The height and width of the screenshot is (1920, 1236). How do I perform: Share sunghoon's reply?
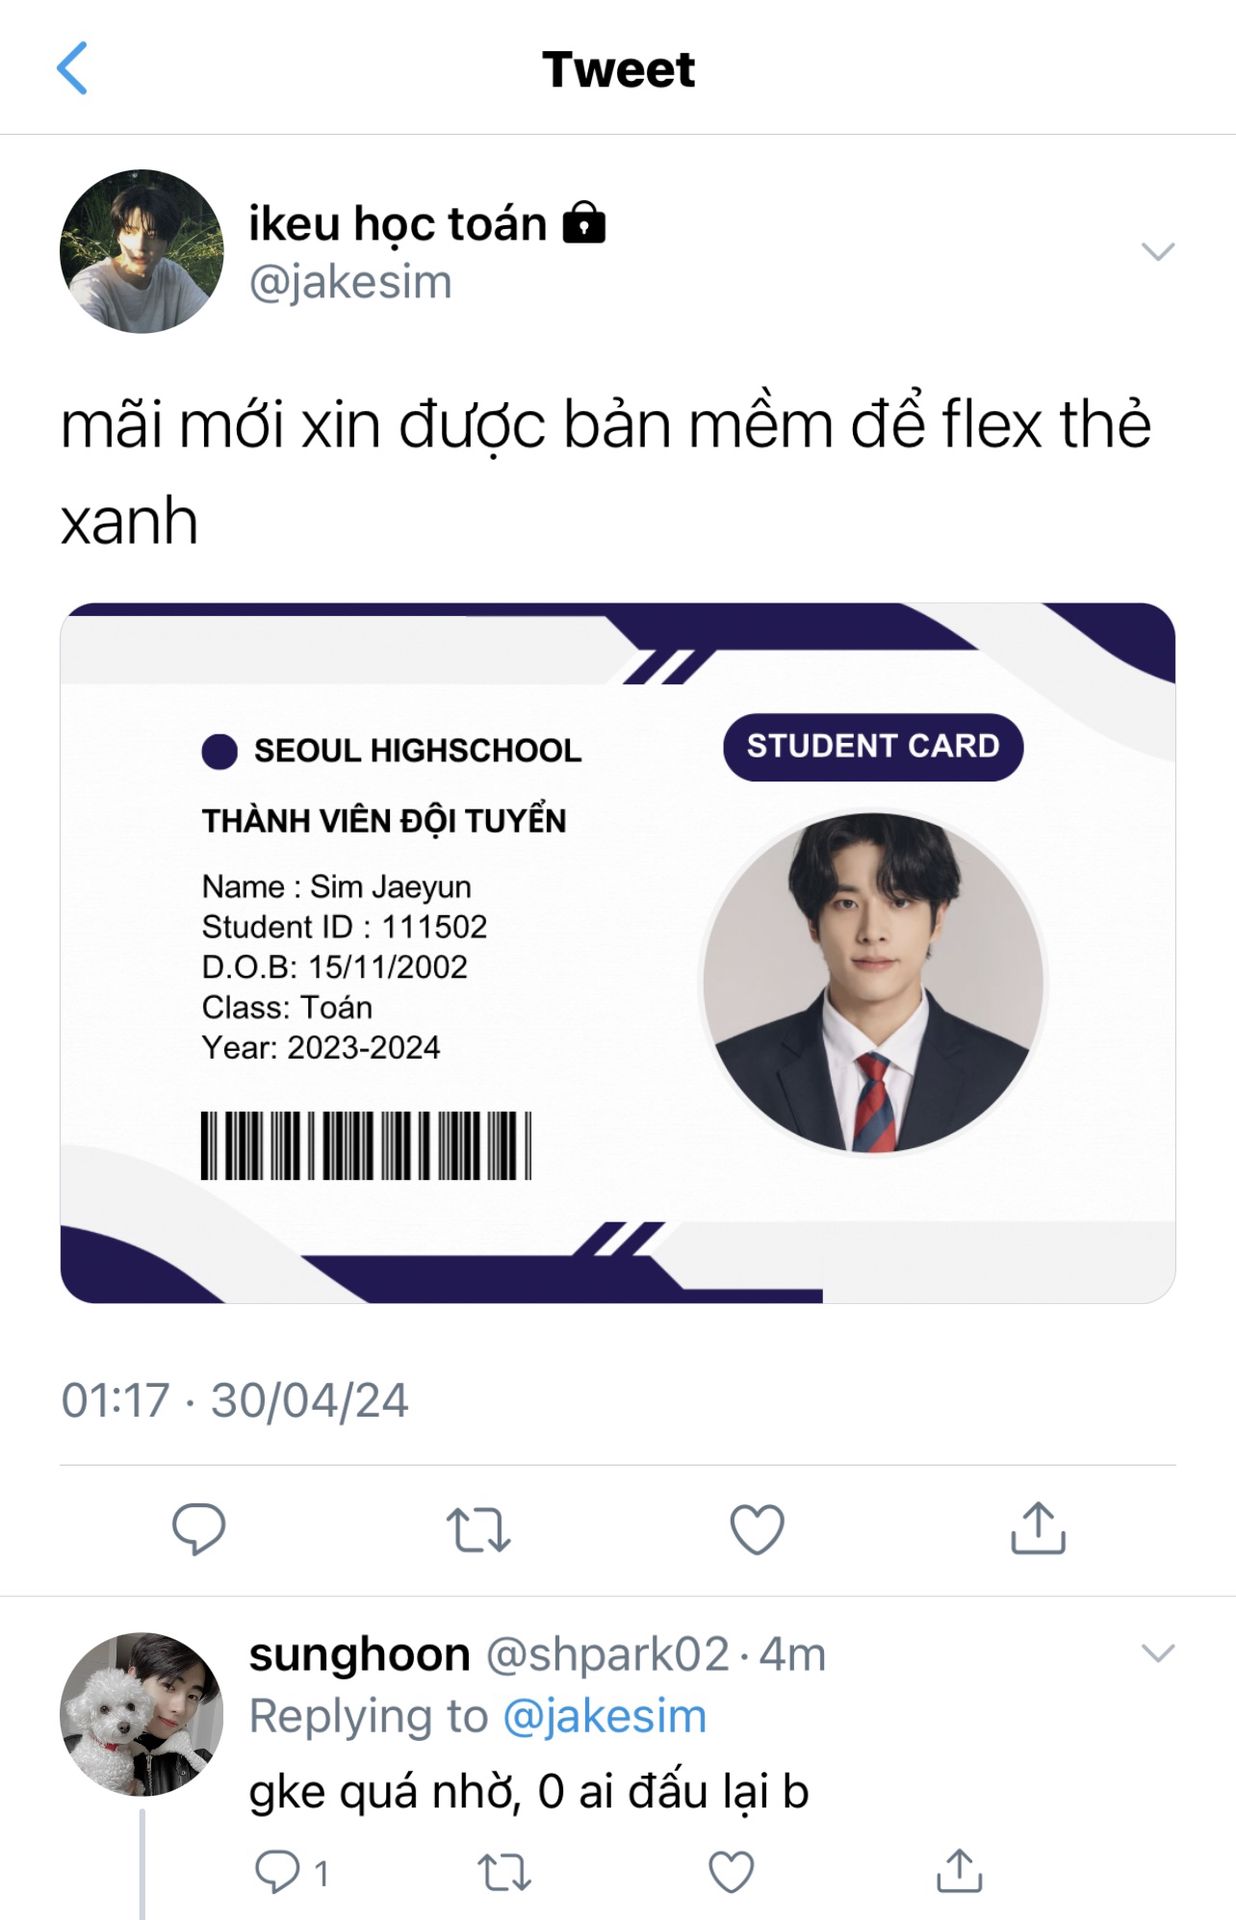click(959, 1871)
